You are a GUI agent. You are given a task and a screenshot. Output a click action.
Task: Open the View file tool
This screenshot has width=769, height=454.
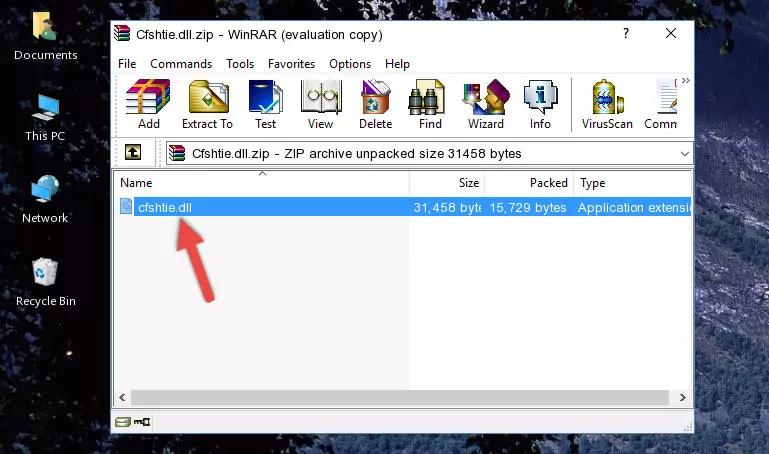click(x=321, y=104)
